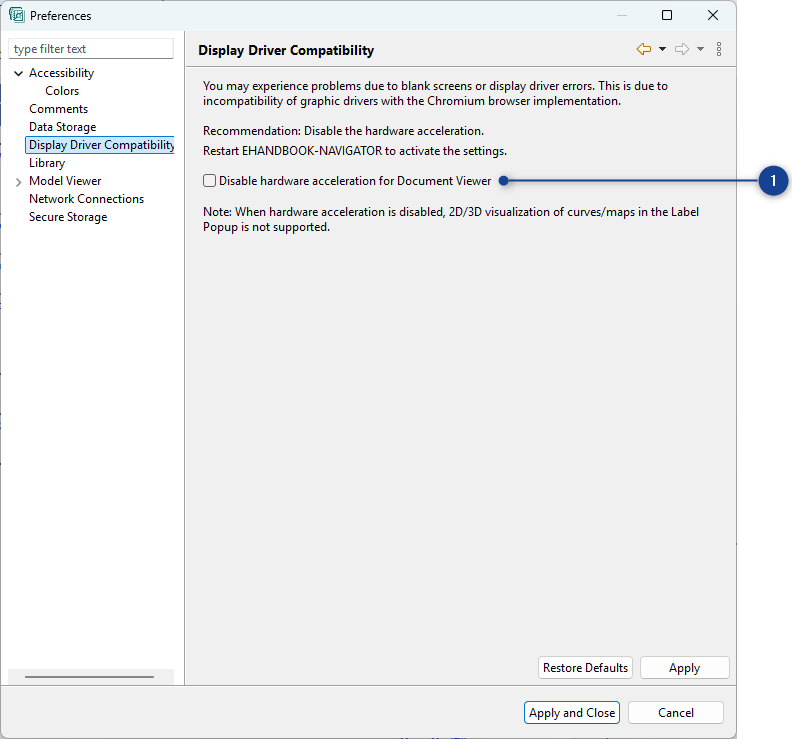Click the Preferences application icon in title bar
This screenshot has height=739, width=792.
(17, 15)
